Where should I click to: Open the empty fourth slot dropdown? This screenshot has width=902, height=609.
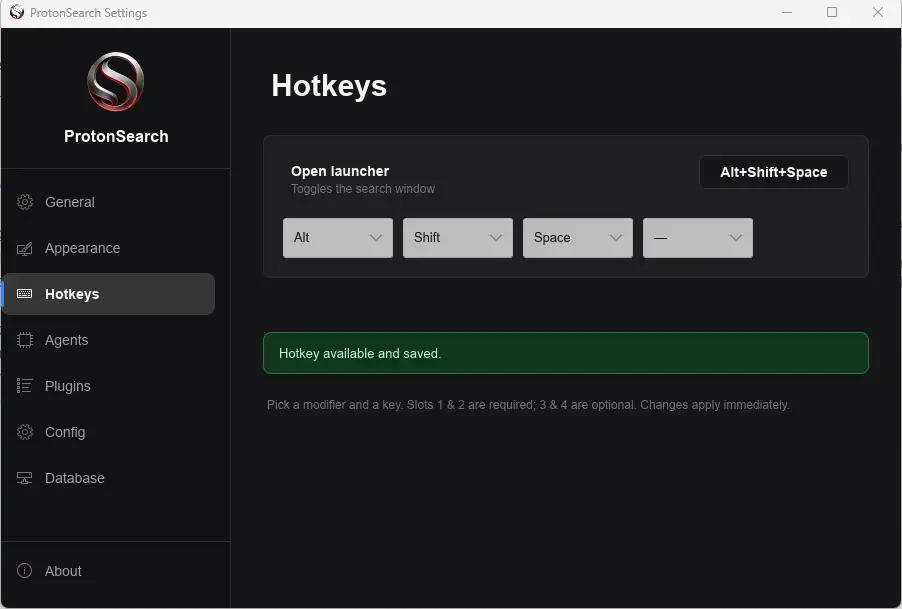(698, 238)
